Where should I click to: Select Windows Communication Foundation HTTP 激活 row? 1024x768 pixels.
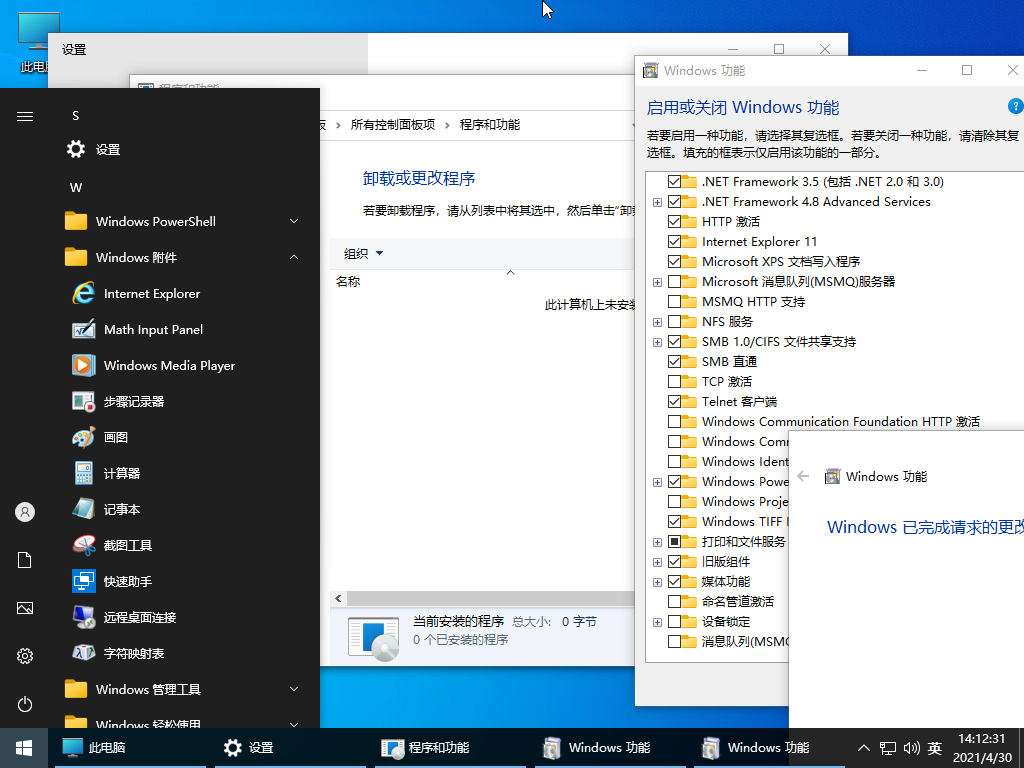(840, 421)
